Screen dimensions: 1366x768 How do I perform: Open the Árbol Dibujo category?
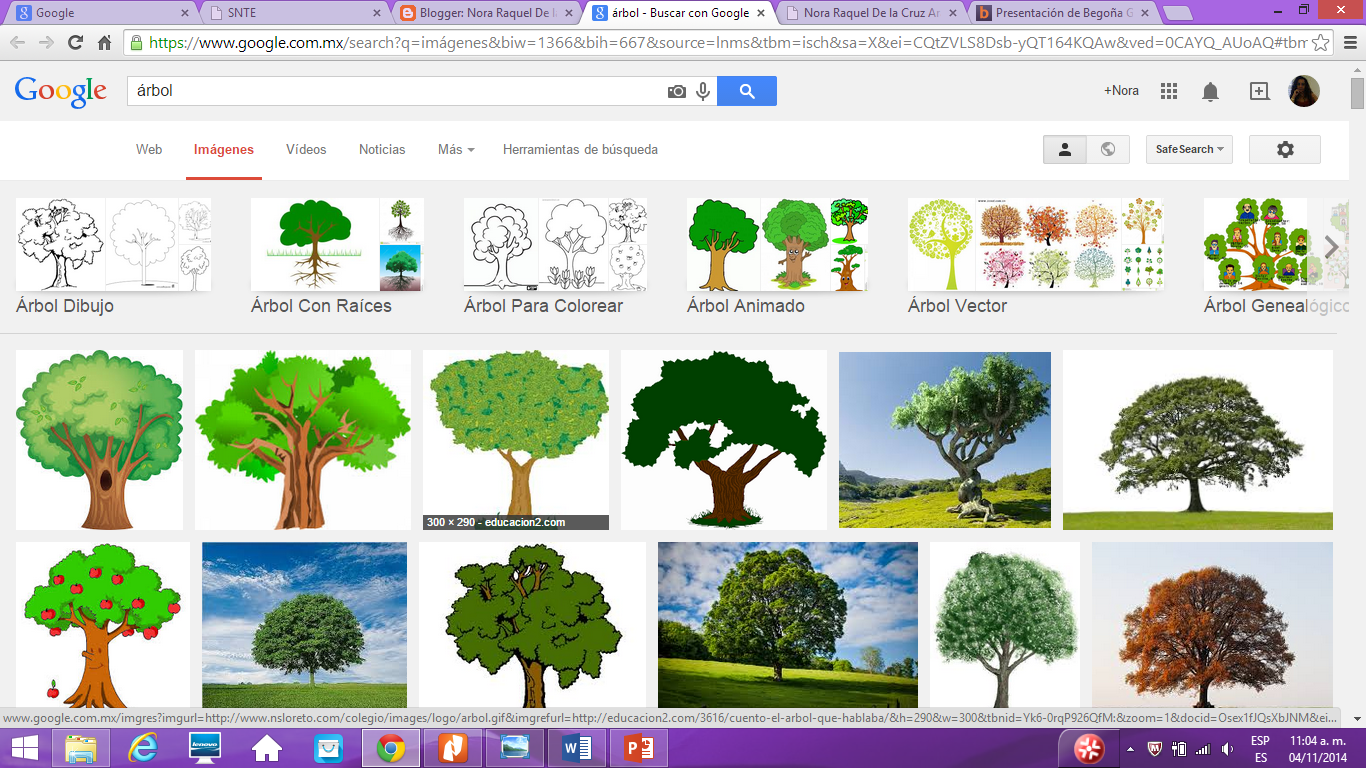(113, 257)
